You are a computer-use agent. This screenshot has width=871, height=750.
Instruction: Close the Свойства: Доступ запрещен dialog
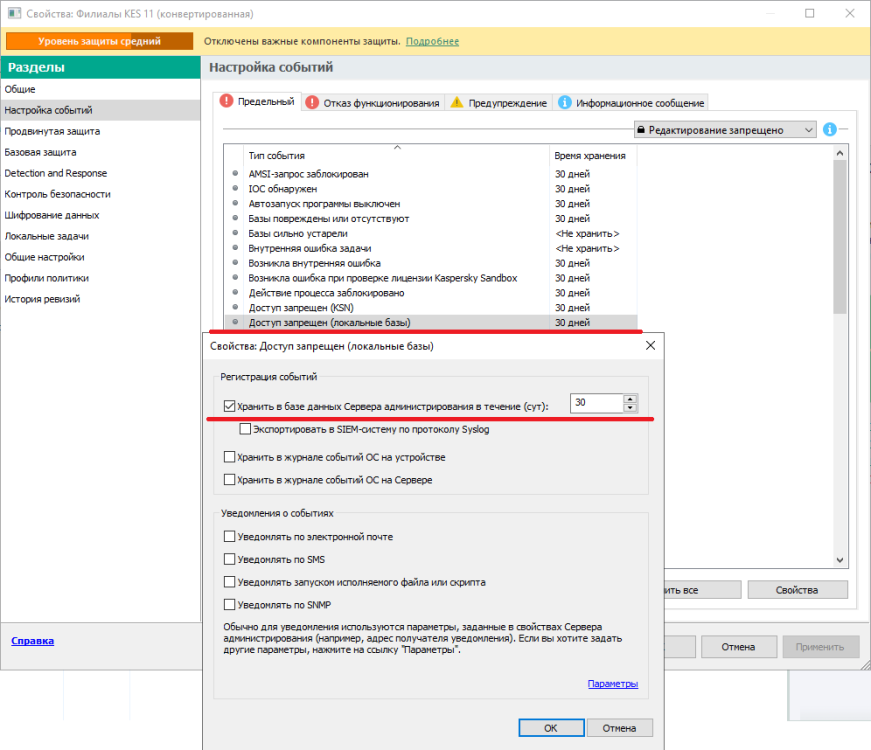pyautogui.click(x=650, y=346)
